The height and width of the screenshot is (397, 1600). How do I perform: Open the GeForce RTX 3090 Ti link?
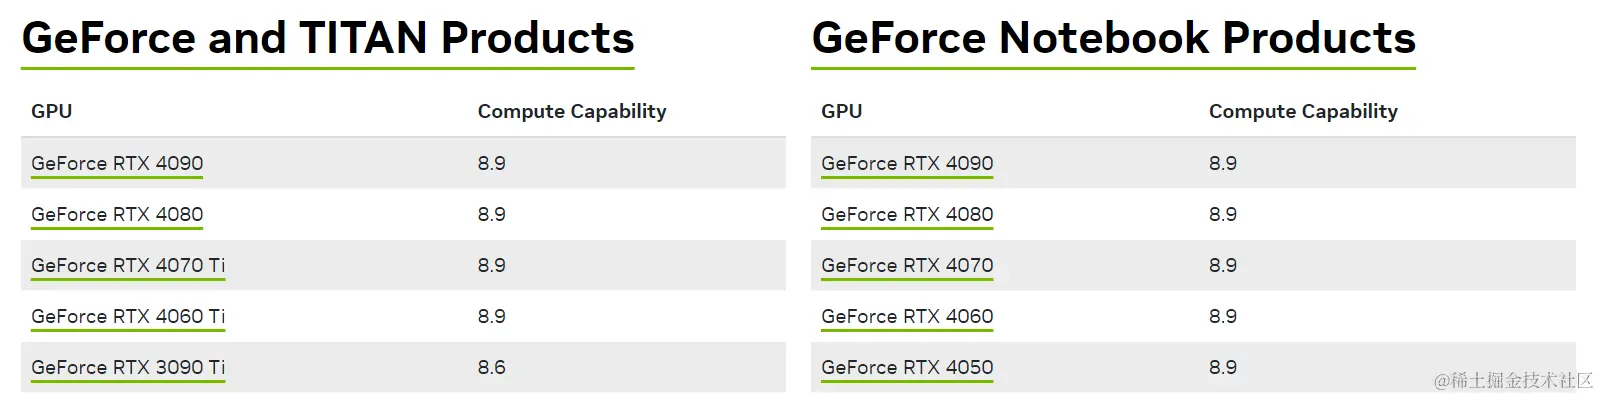(128, 367)
